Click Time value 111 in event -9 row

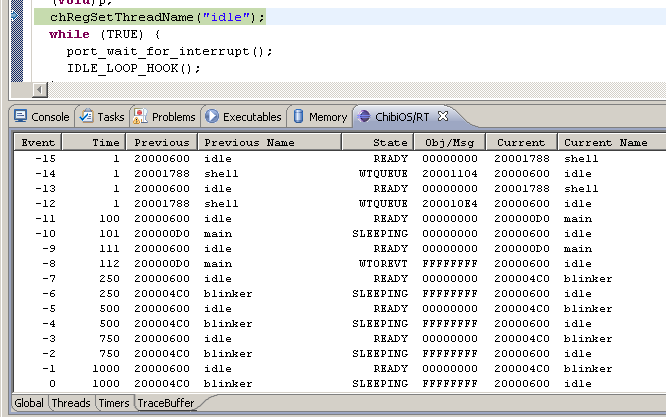(109, 248)
